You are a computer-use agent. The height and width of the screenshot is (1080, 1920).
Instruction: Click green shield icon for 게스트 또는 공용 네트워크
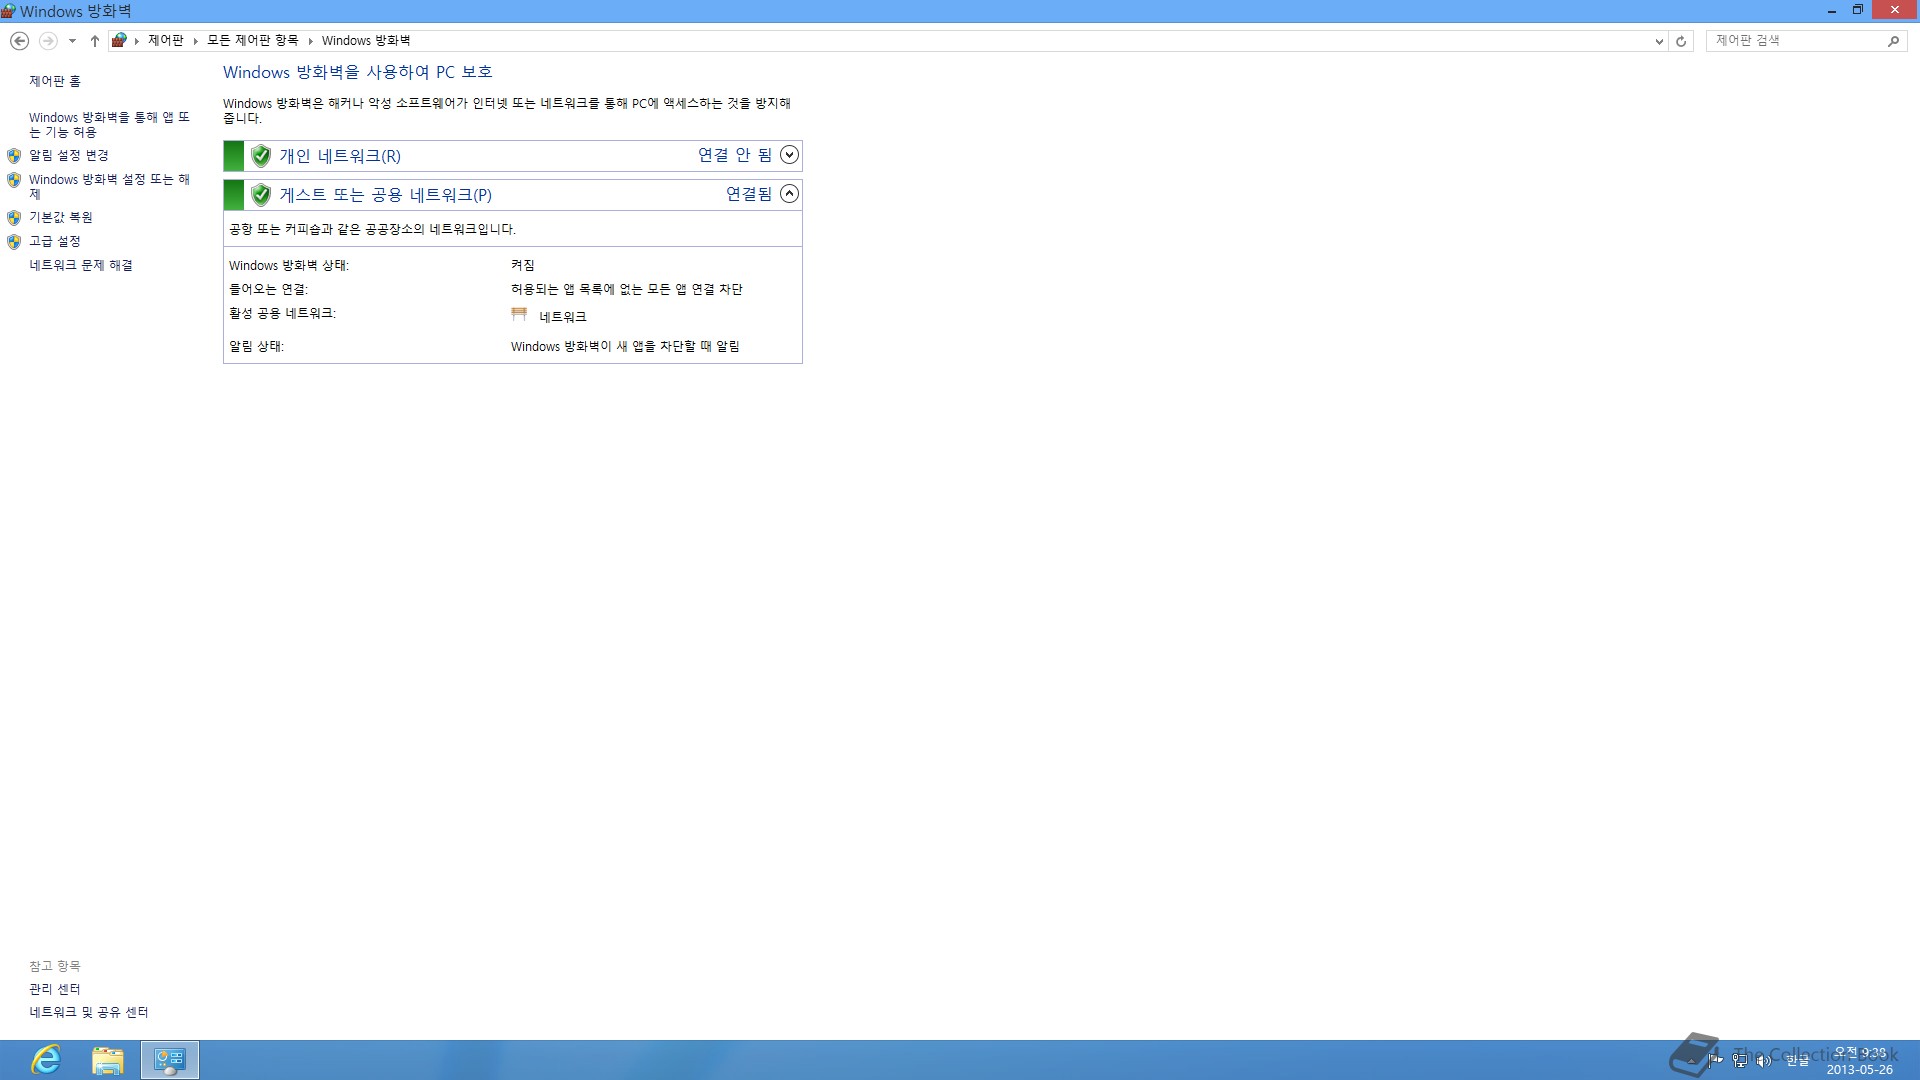261,195
